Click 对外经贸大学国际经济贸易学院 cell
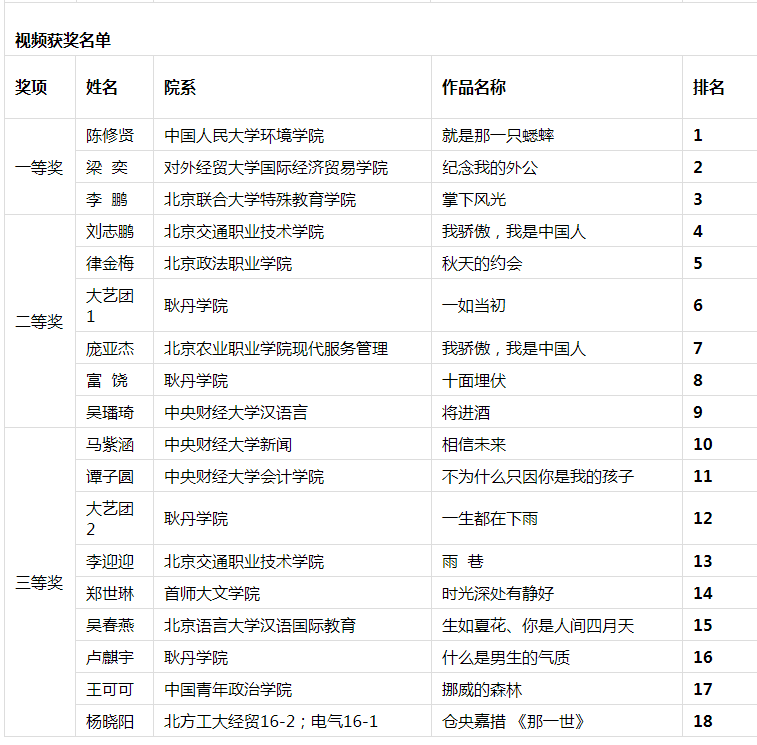757x745 pixels. pyautogui.click(x=276, y=167)
